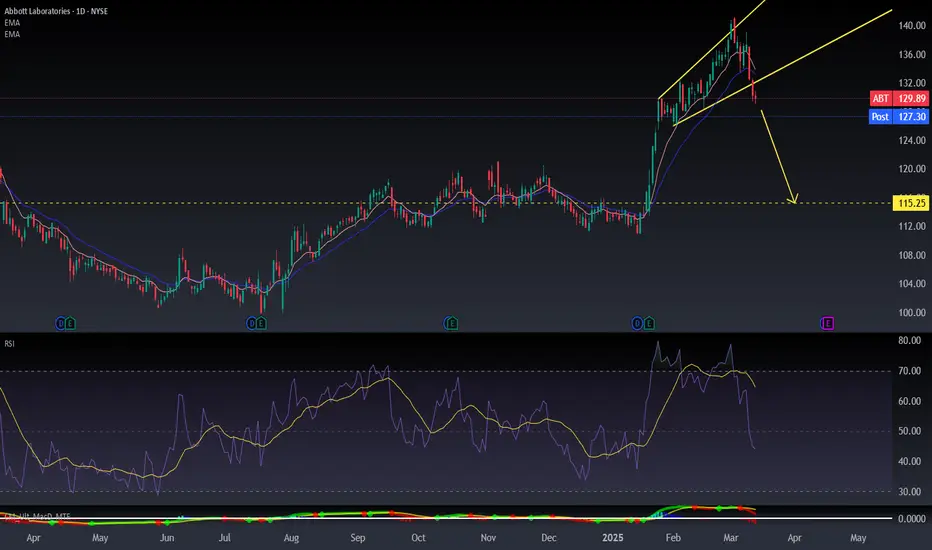Click the MacD MTF indicator legend label
Image resolution: width=932 pixels, height=550 pixels.
click(x=37, y=516)
